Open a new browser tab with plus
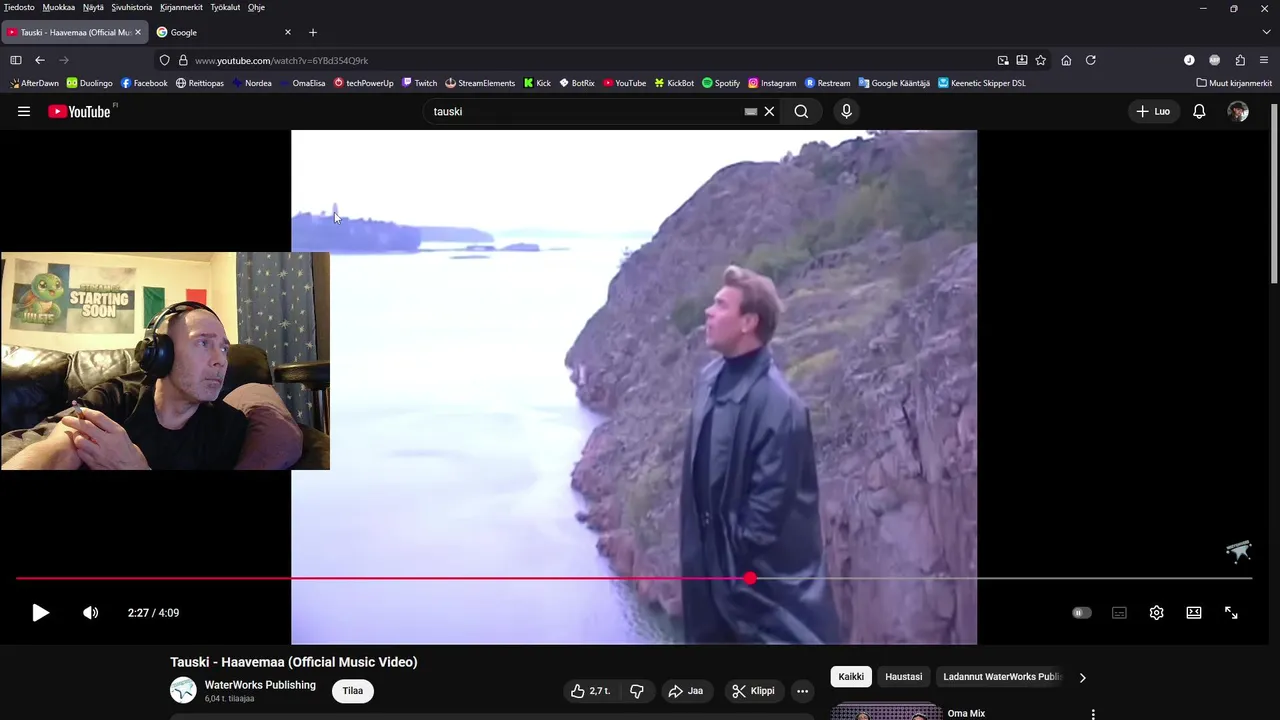The width and height of the screenshot is (1280, 720). (x=313, y=32)
